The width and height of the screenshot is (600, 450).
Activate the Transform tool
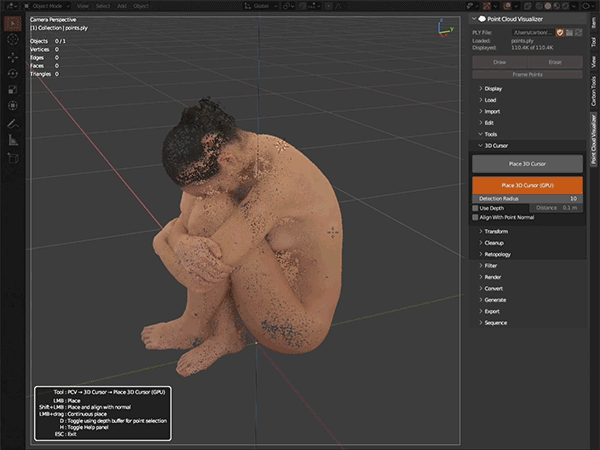coord(13,106)
